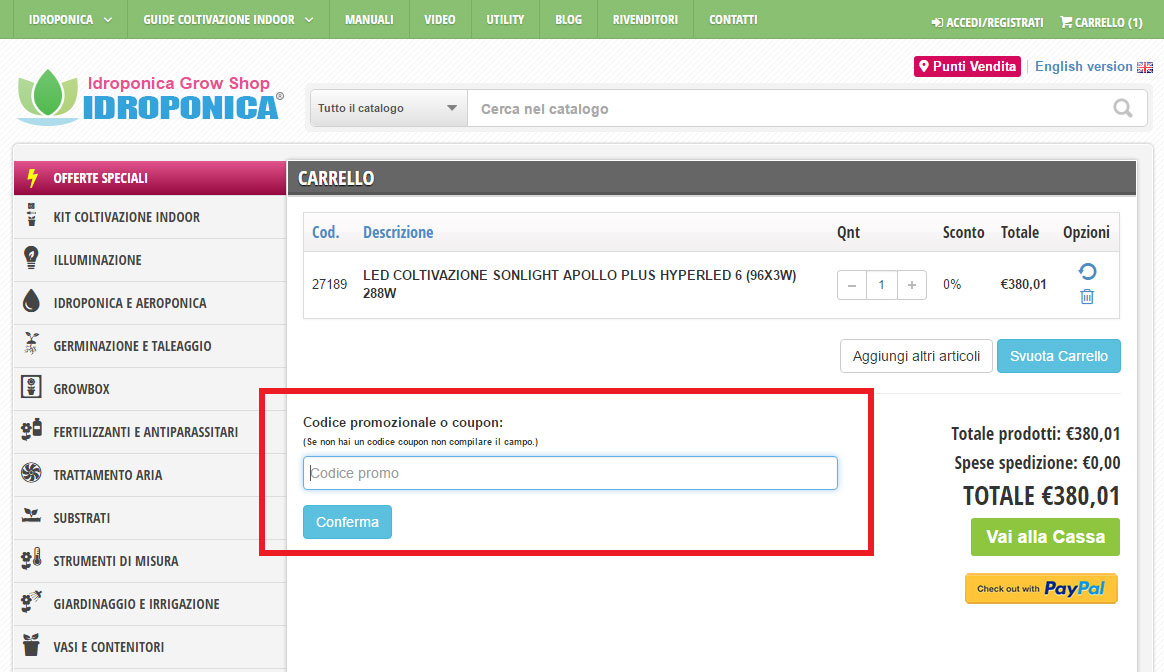Proceed with Vai alla Cassa button
The height and width of the screenshot is (672, 1164).
(x=1045, y=537)
